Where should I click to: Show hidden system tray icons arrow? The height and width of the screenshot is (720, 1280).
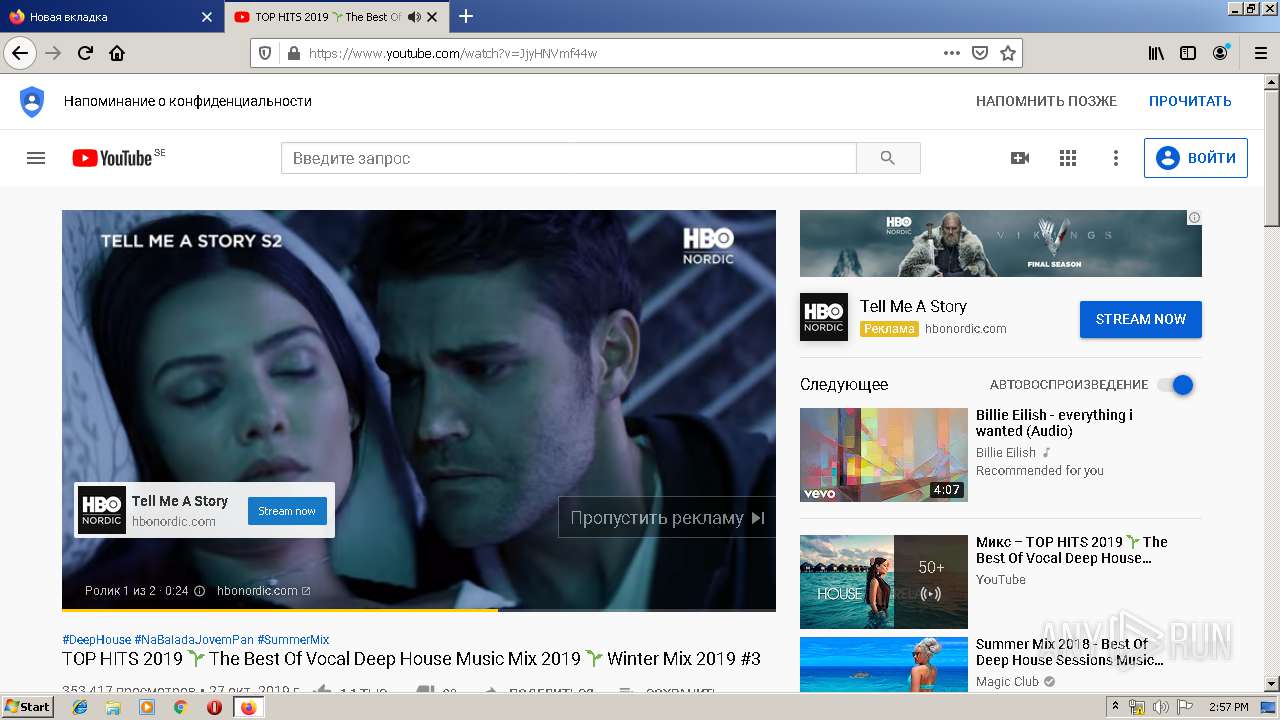[x=1116, y=707]
